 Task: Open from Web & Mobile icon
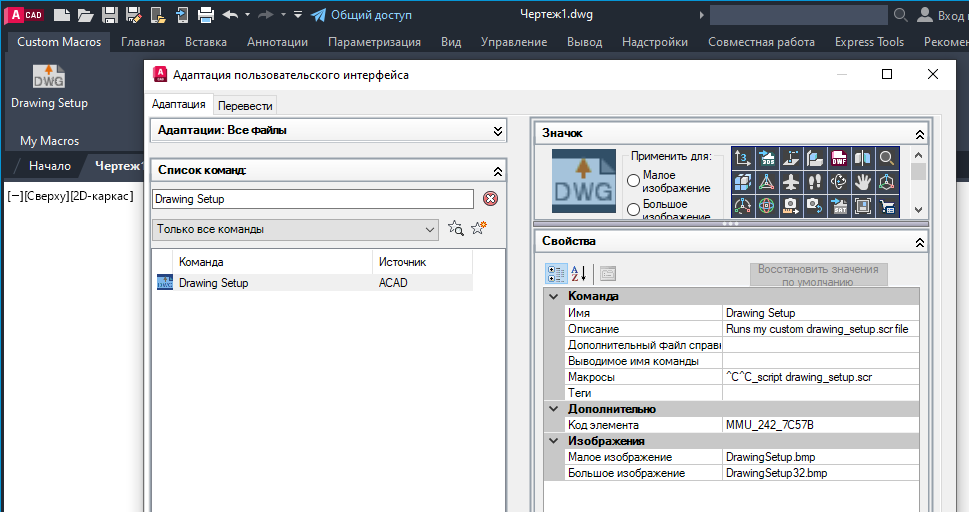(x=158, y=15)
